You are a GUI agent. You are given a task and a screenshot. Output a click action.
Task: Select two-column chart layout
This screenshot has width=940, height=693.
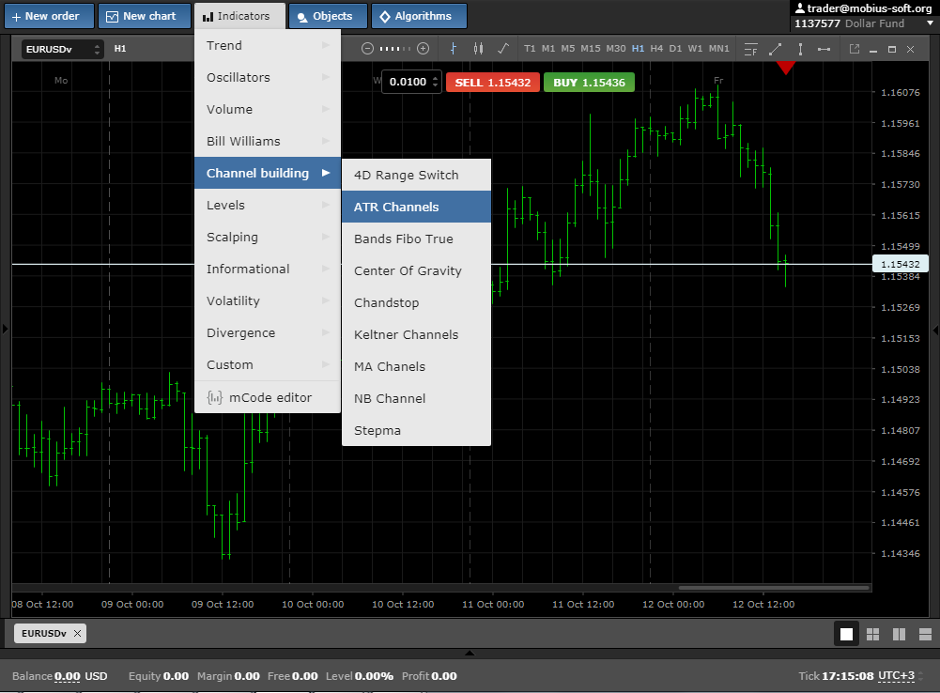(899, 634)
